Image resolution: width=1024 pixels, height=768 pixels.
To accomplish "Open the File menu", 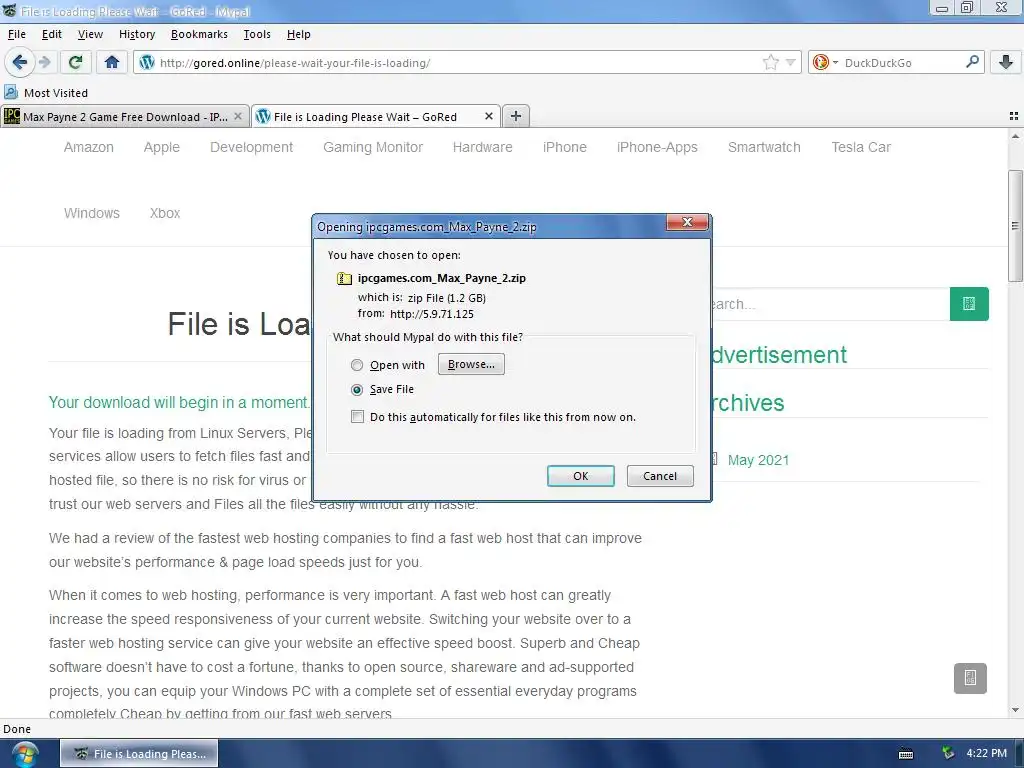I will pyautogui.click(x=17, y=34).
